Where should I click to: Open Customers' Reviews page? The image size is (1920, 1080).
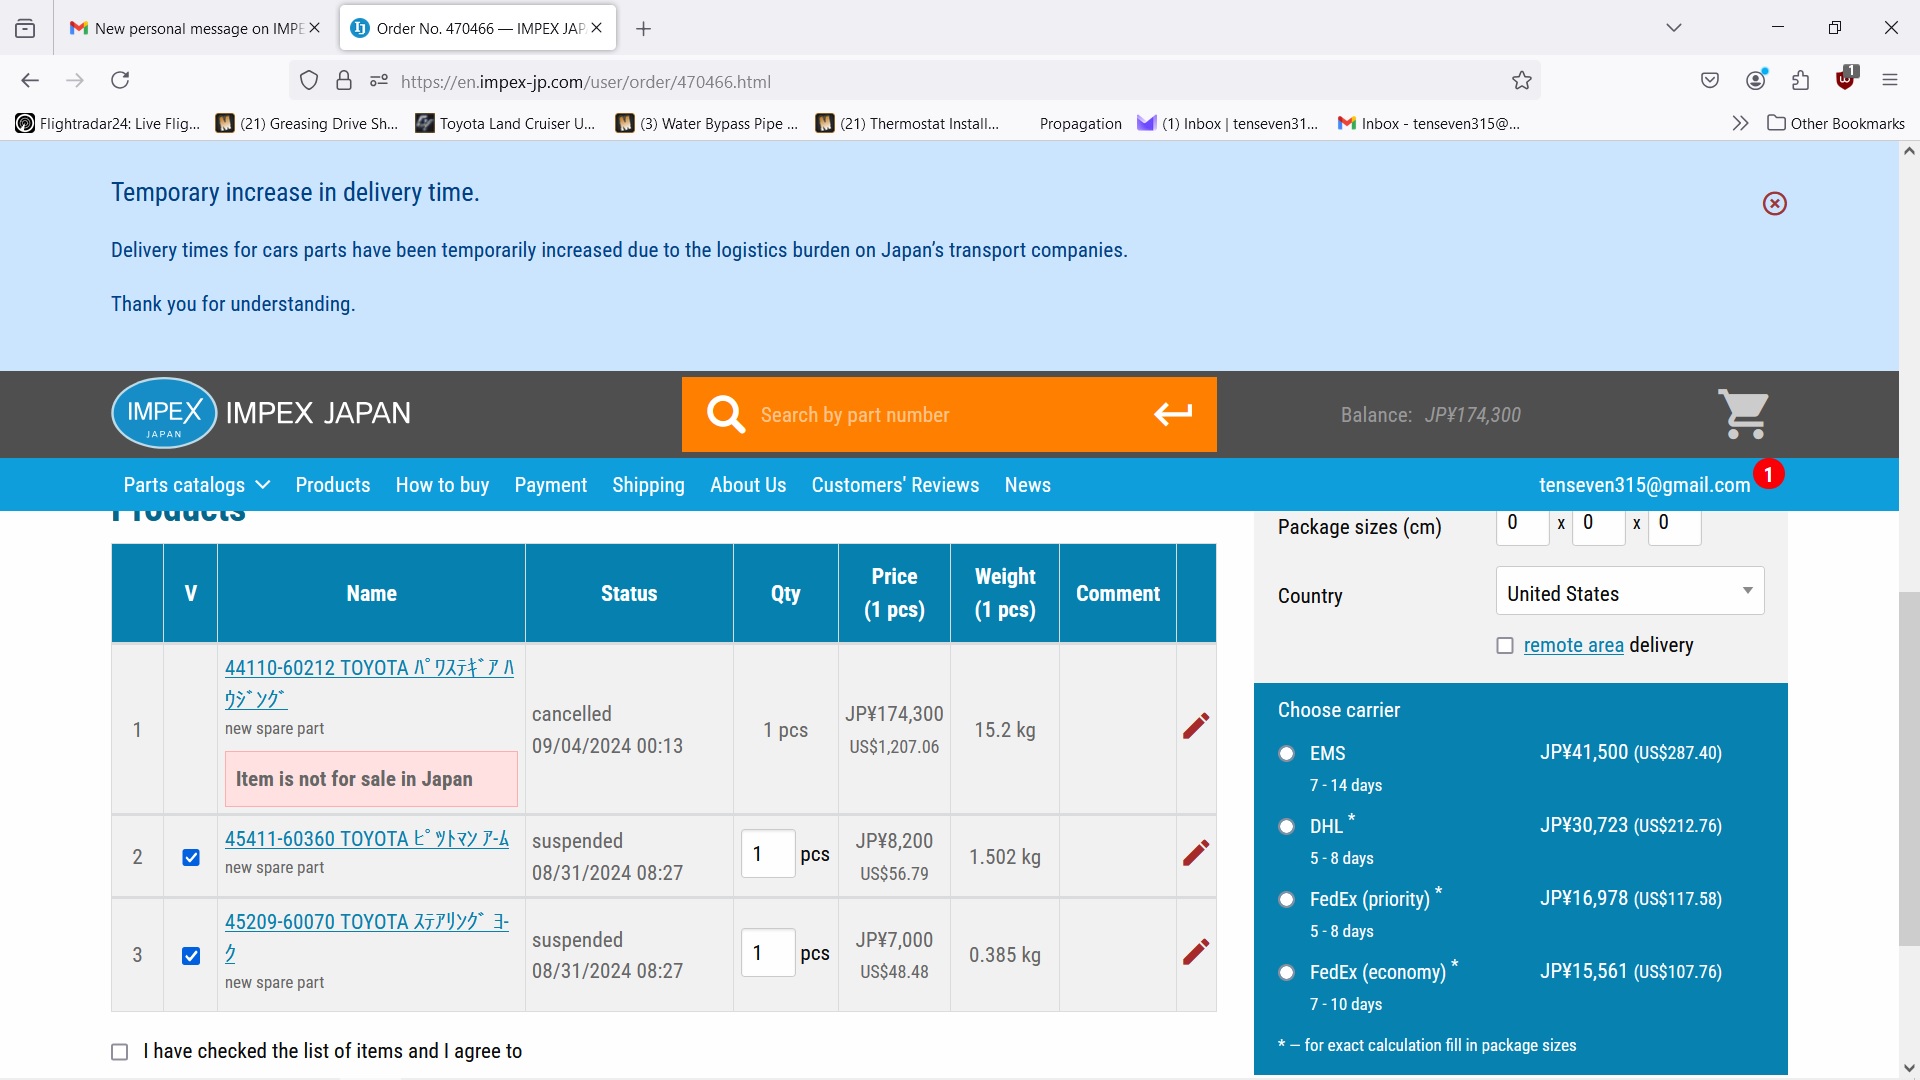[x=895, y=485]
